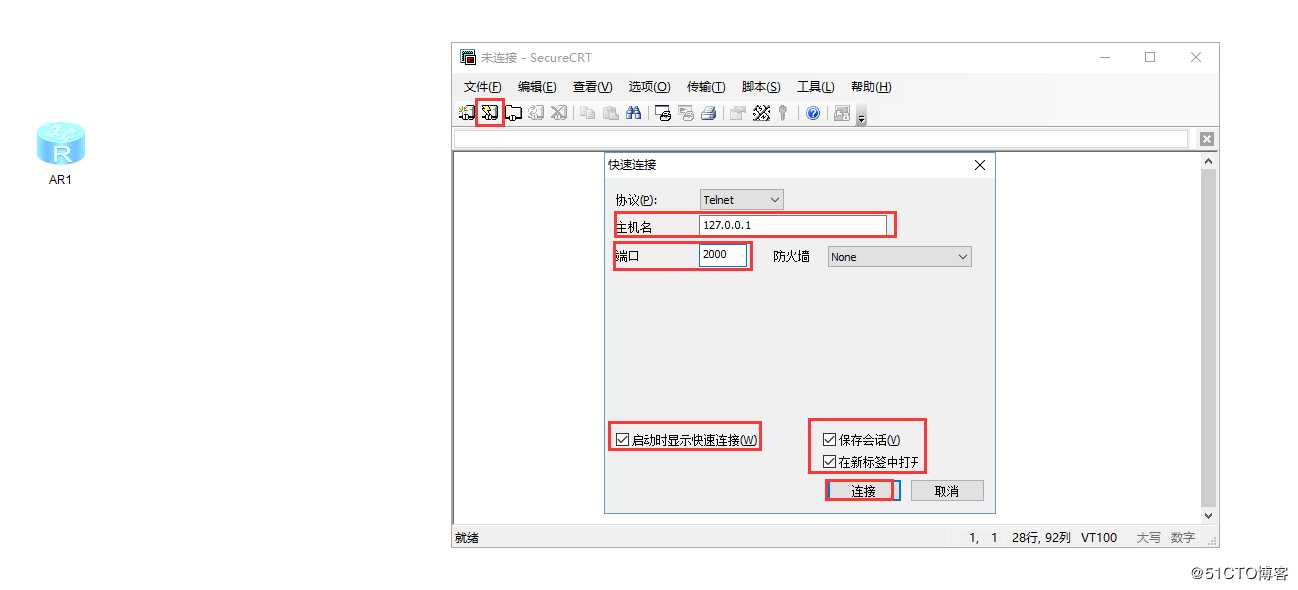Open the 查看(V) menu
Image resolution: width=1298 pixels, height=590 pixels.
point(592,87)
